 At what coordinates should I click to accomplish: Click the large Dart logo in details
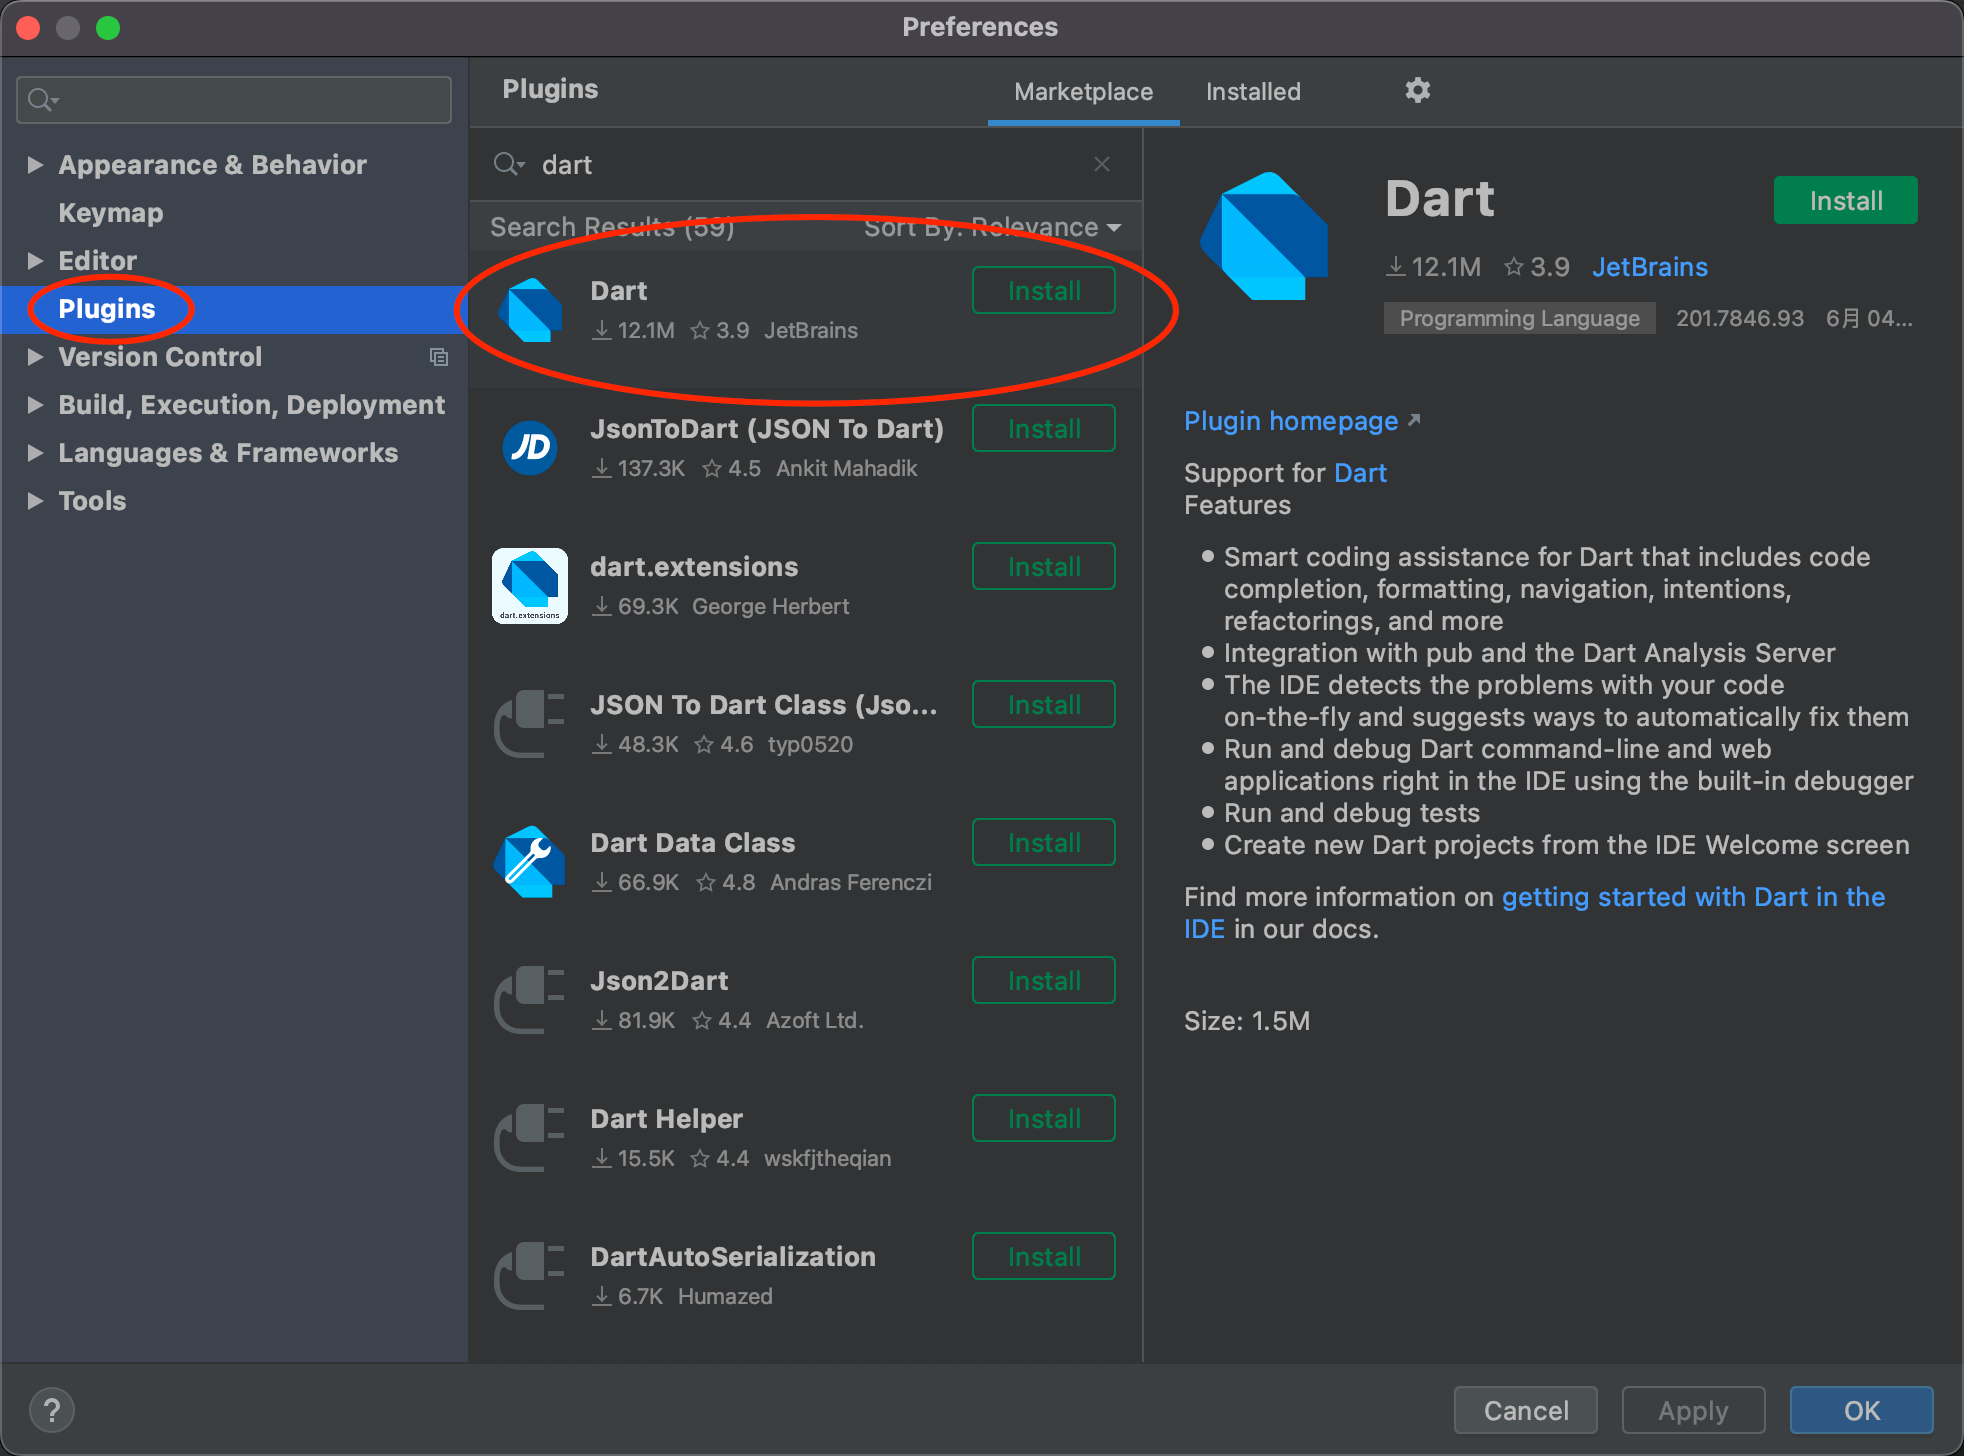click(x=1265, y=236)
